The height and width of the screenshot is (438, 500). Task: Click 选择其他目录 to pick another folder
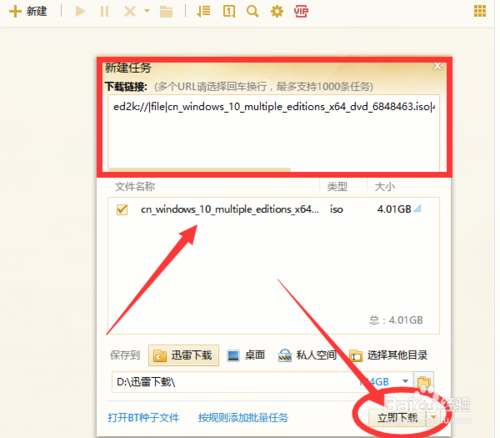[388, 355]
